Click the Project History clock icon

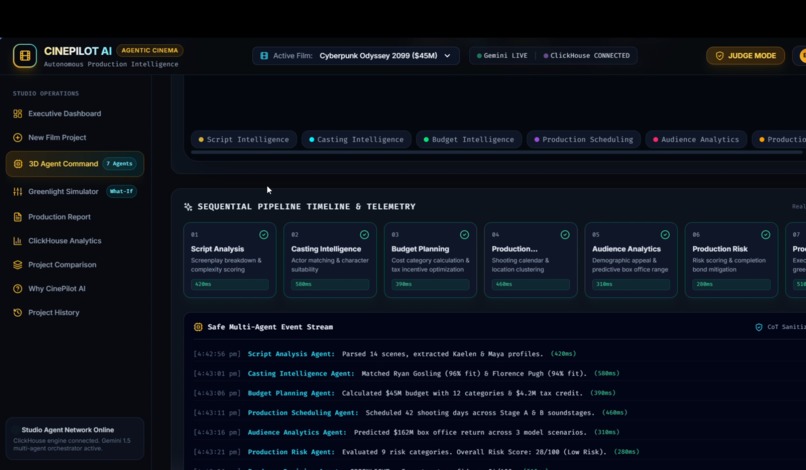17,313
